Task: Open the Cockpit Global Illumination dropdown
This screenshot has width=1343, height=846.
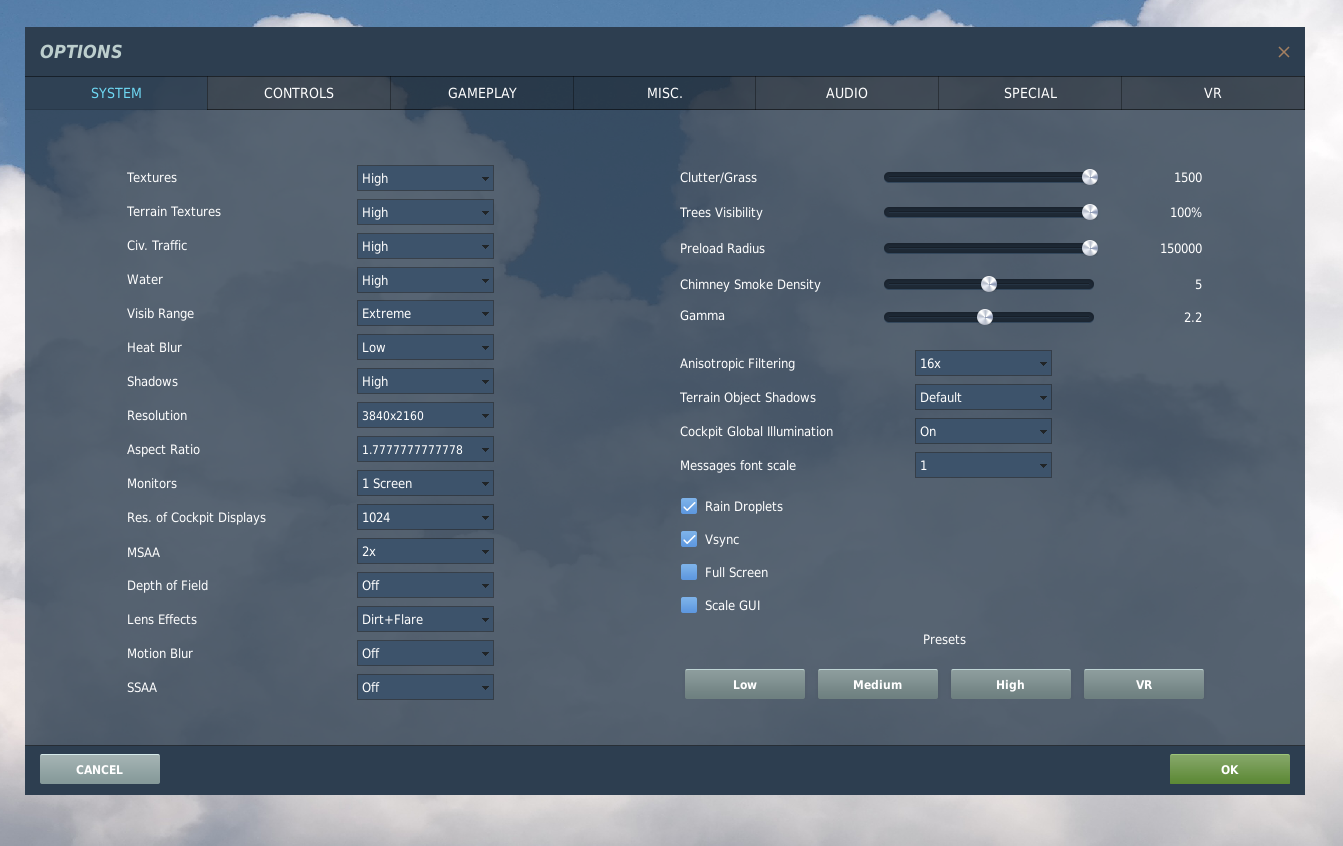Action: tap(983, 431)
